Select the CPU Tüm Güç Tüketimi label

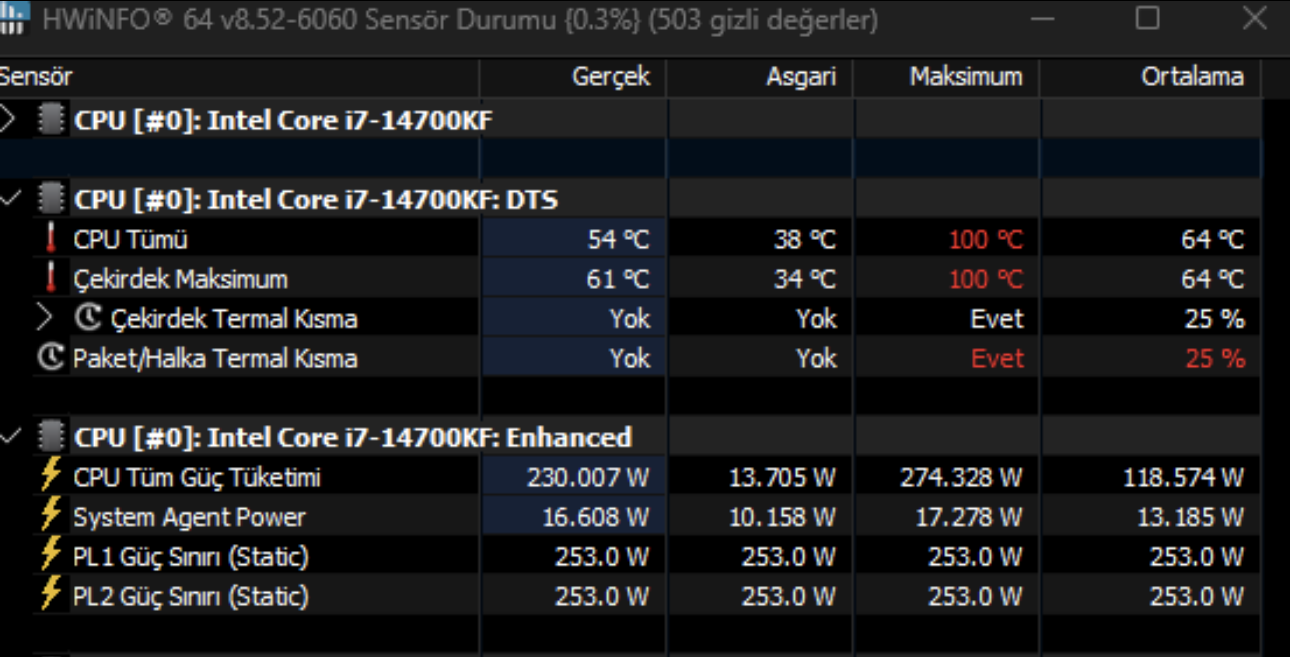(x=197, y=477)
